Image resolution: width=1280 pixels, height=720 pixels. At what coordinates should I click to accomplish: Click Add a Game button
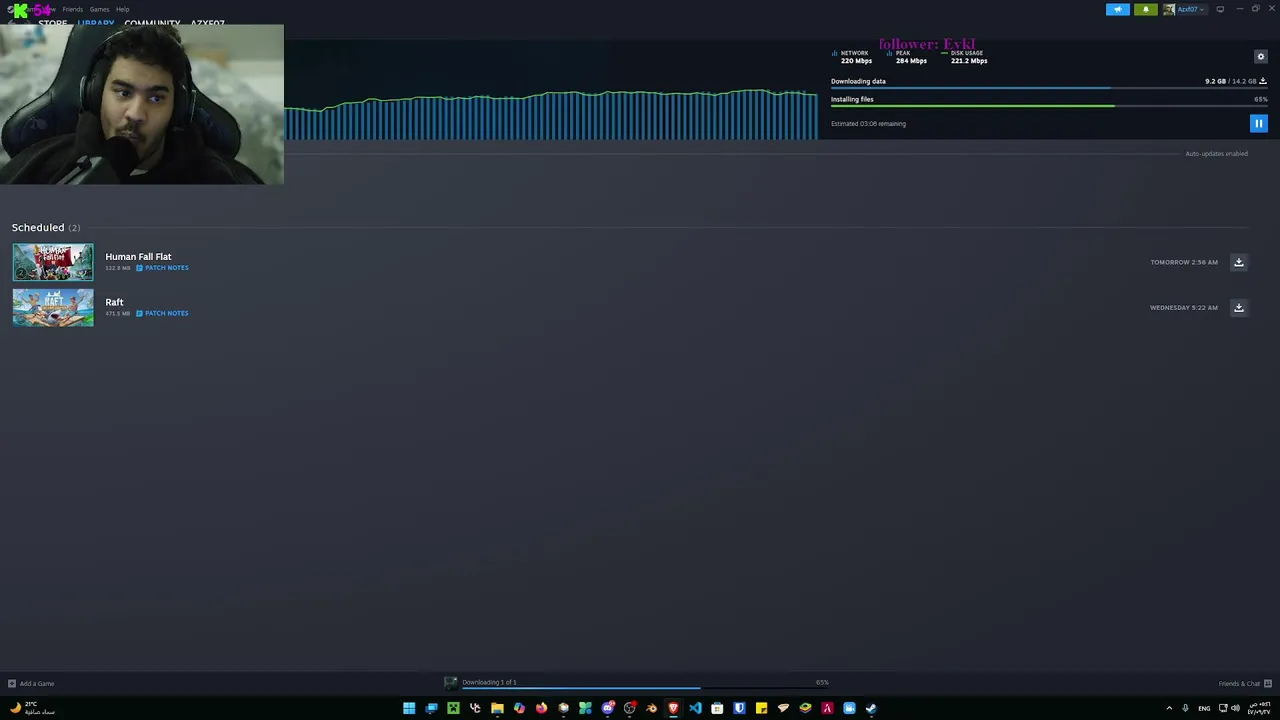point(31,684)
